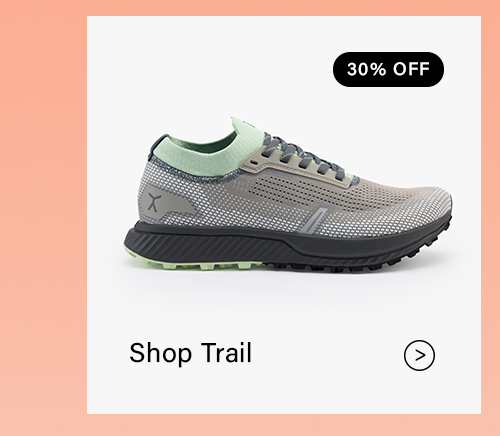Click the green outsole lugs at the heel
Viewport: 500px width, 436px height.
click(193, 263)
